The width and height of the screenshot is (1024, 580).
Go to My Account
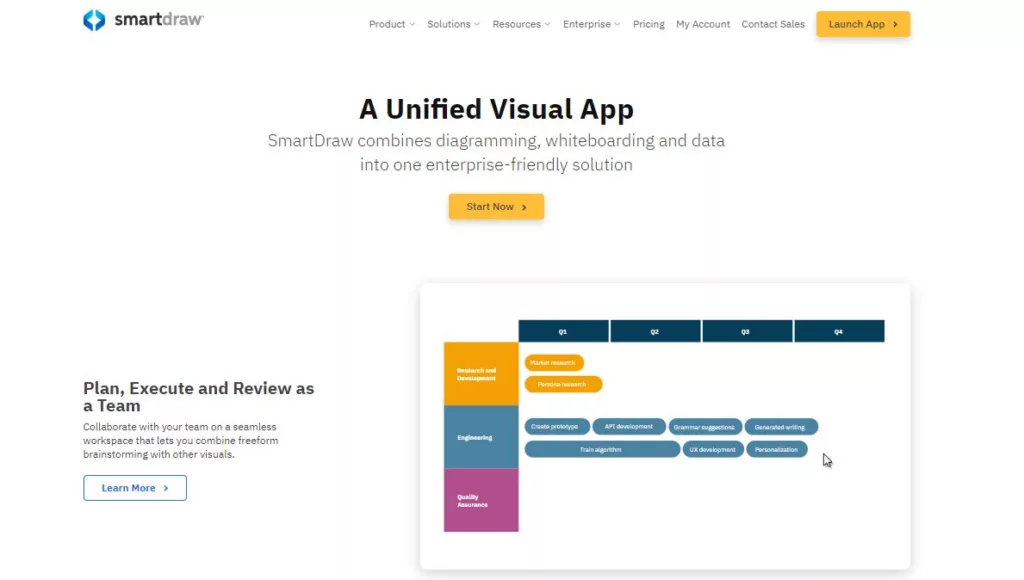pyautogui.click(x=703, y=24)
